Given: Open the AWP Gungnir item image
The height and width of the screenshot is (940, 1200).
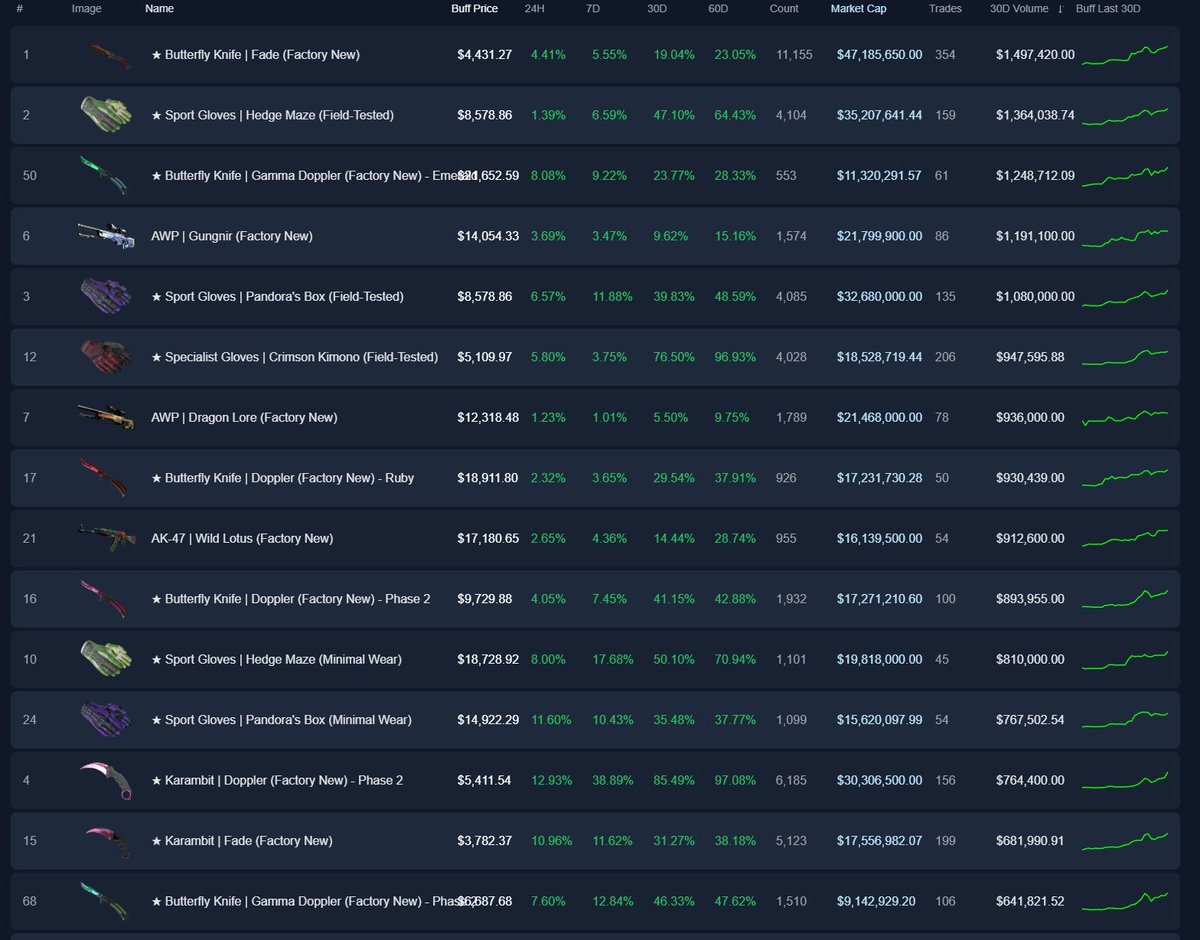Looking at the screenshot, I should point(105,236).
